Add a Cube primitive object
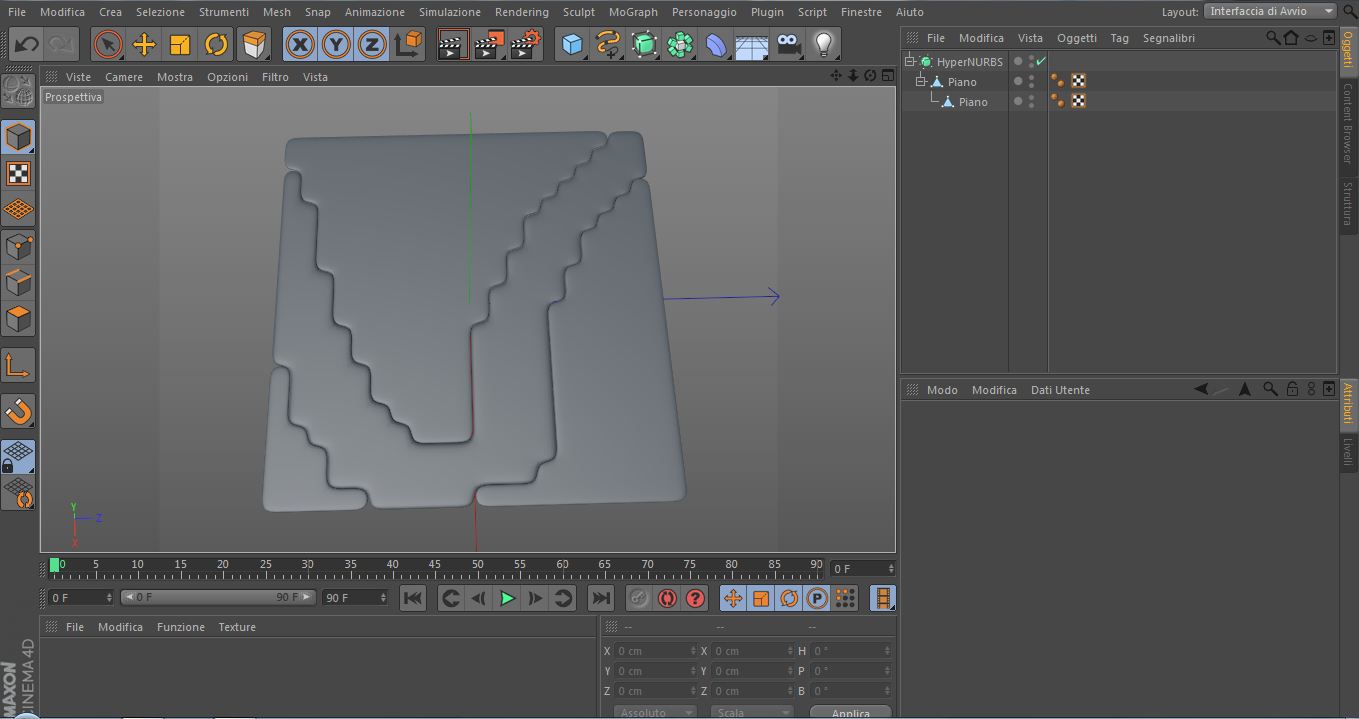 572,45
